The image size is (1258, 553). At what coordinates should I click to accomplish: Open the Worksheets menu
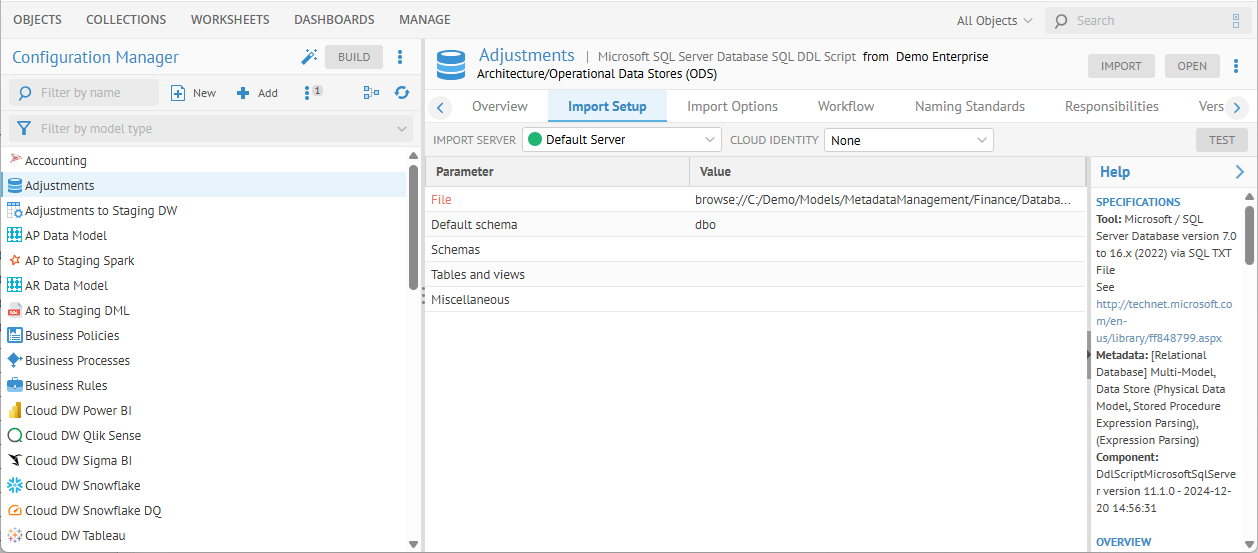(230, 20)
